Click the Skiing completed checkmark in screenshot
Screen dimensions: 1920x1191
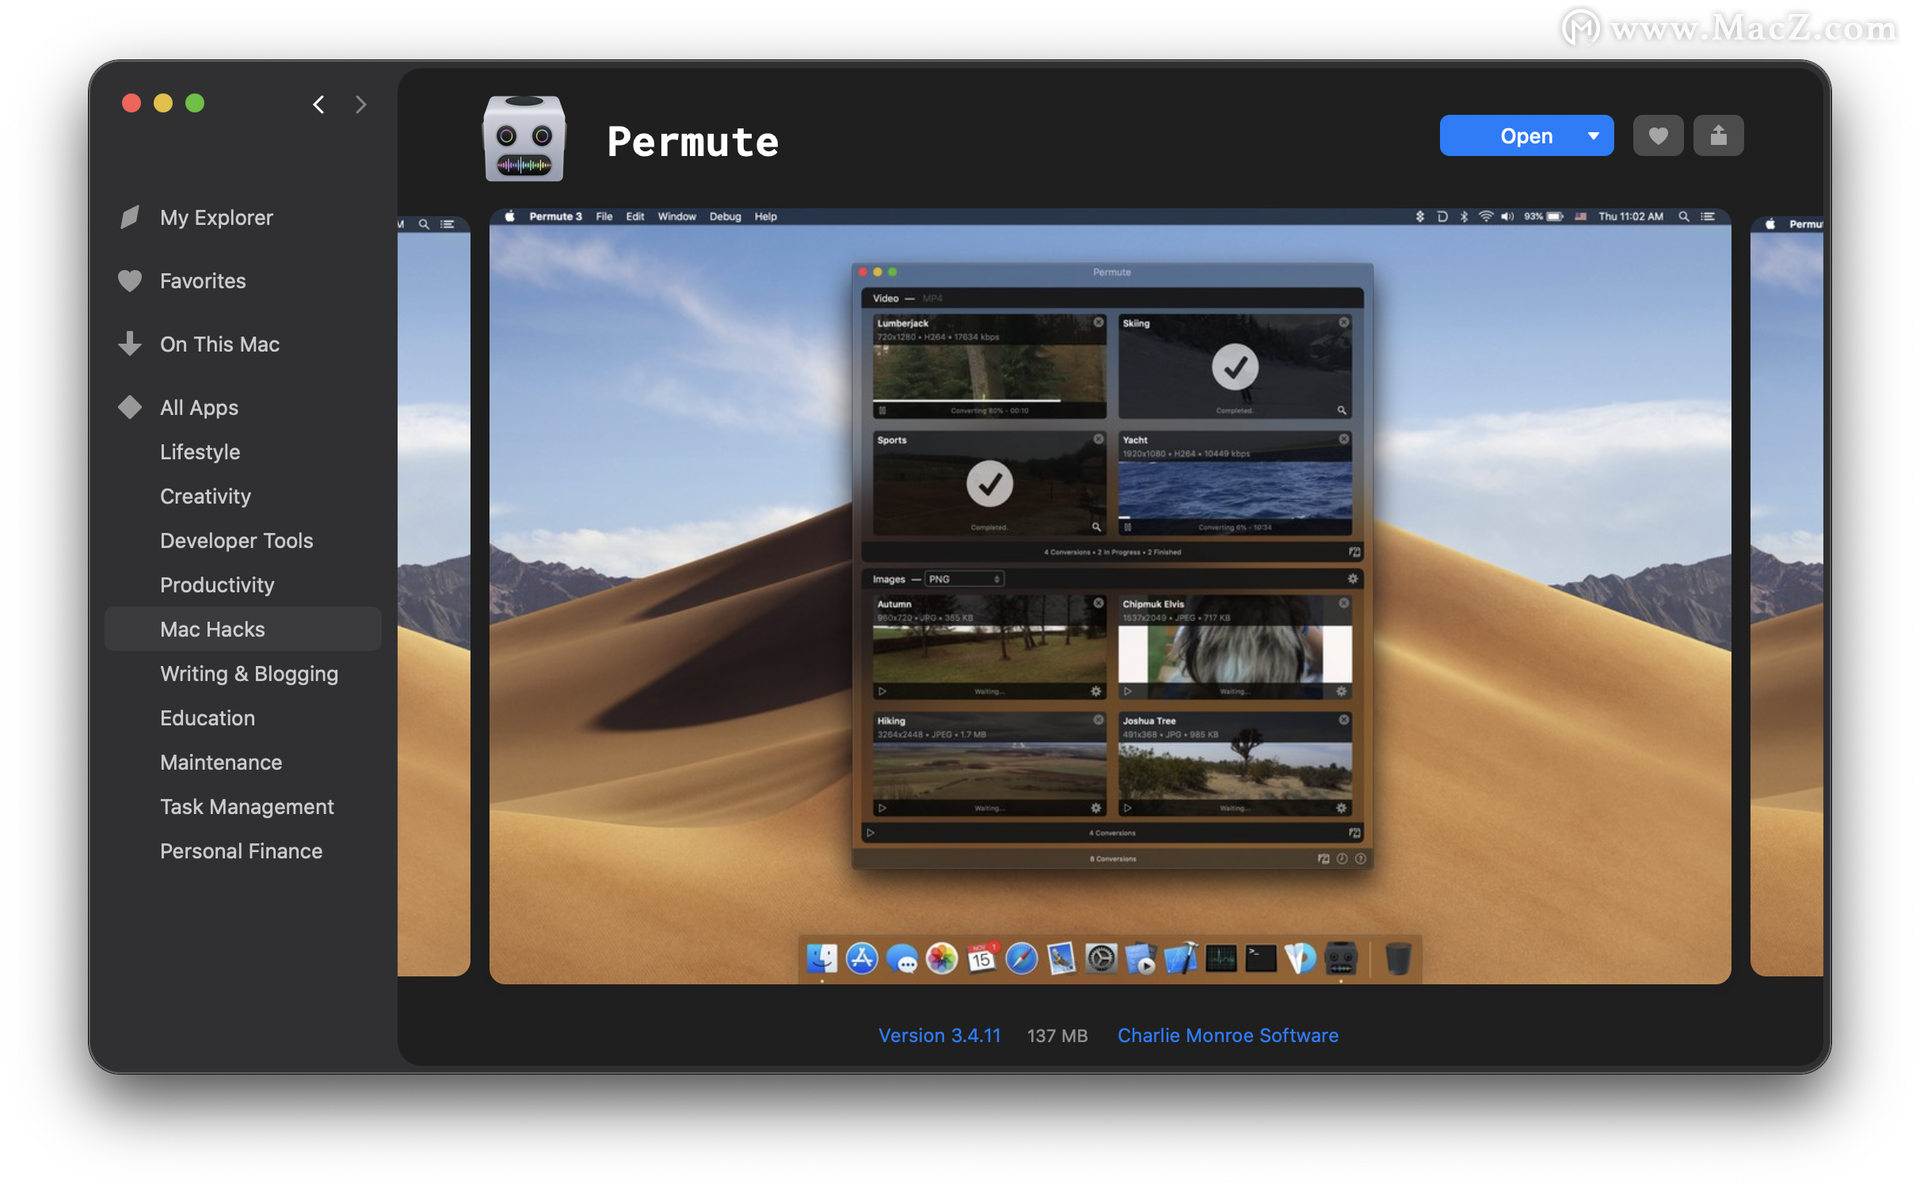point(1235,367)
